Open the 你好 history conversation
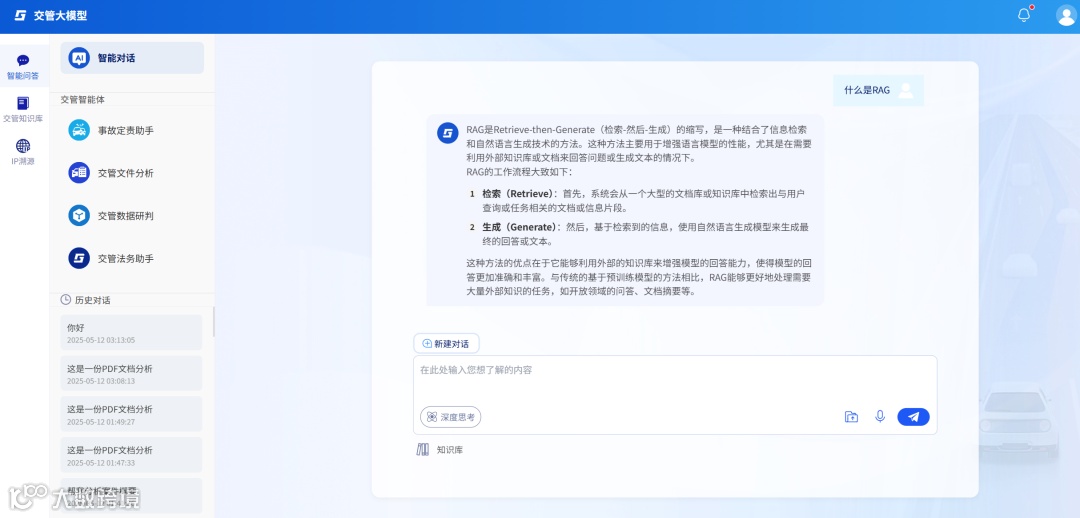 tap(131, 333)
